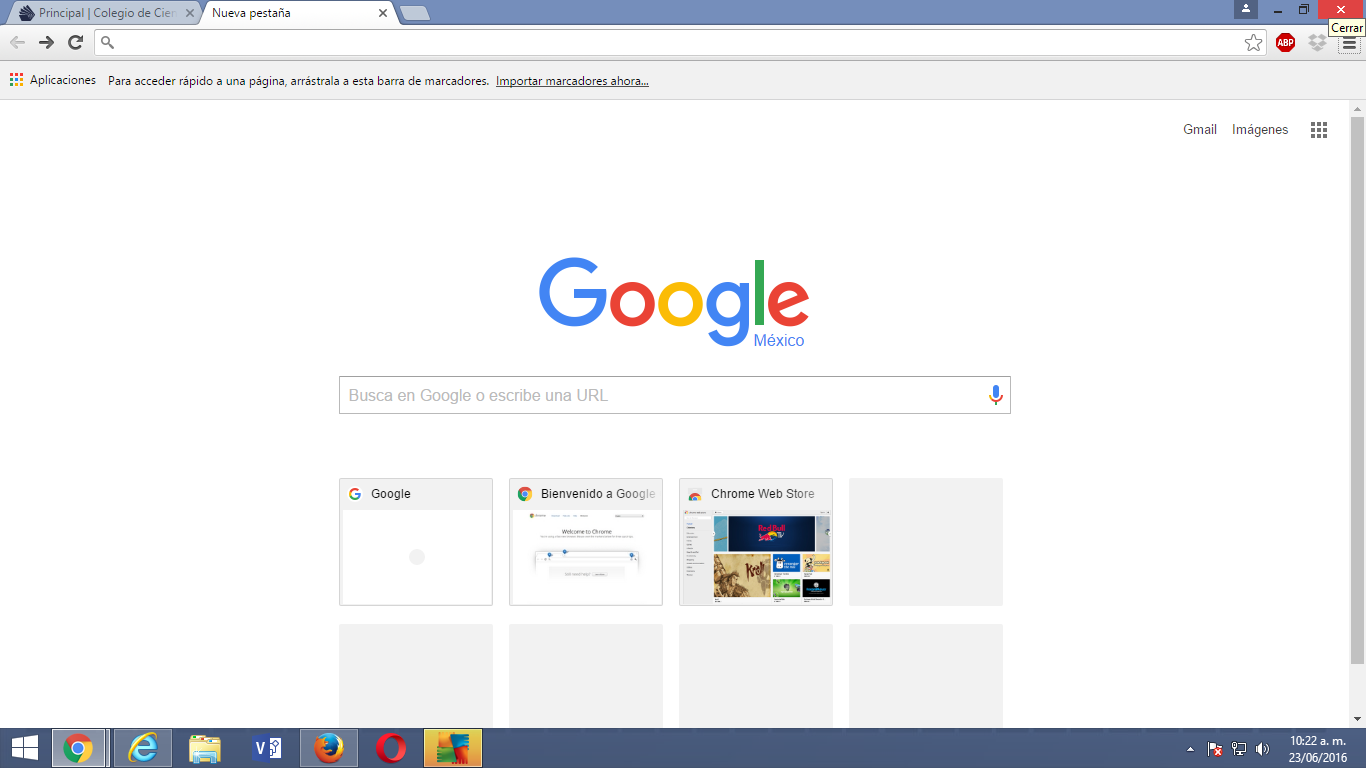Image resolution: width=1366 pixels, height=768 pixels.
Task: Open the volume speaker icon
Action: coord(1263,749)
